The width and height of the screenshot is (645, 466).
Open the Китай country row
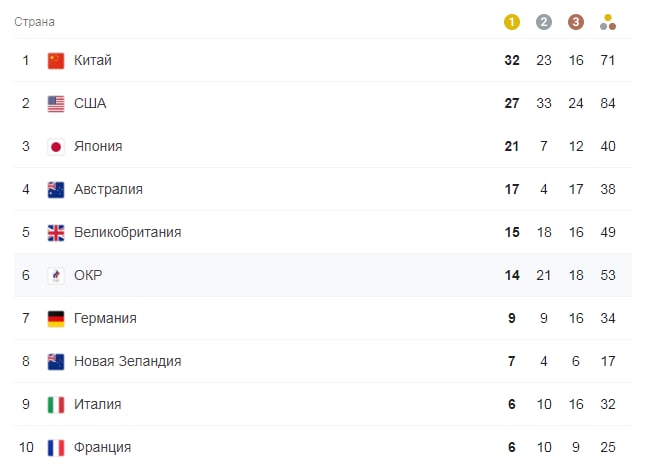click(x=323, y=60)
